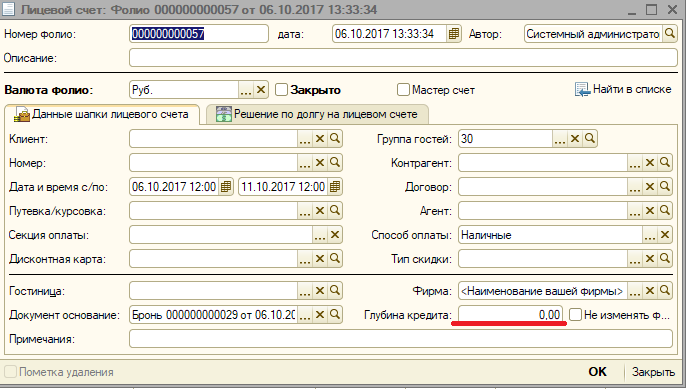Search for the Автор field value
688x389 pixels.
[670, 34]
